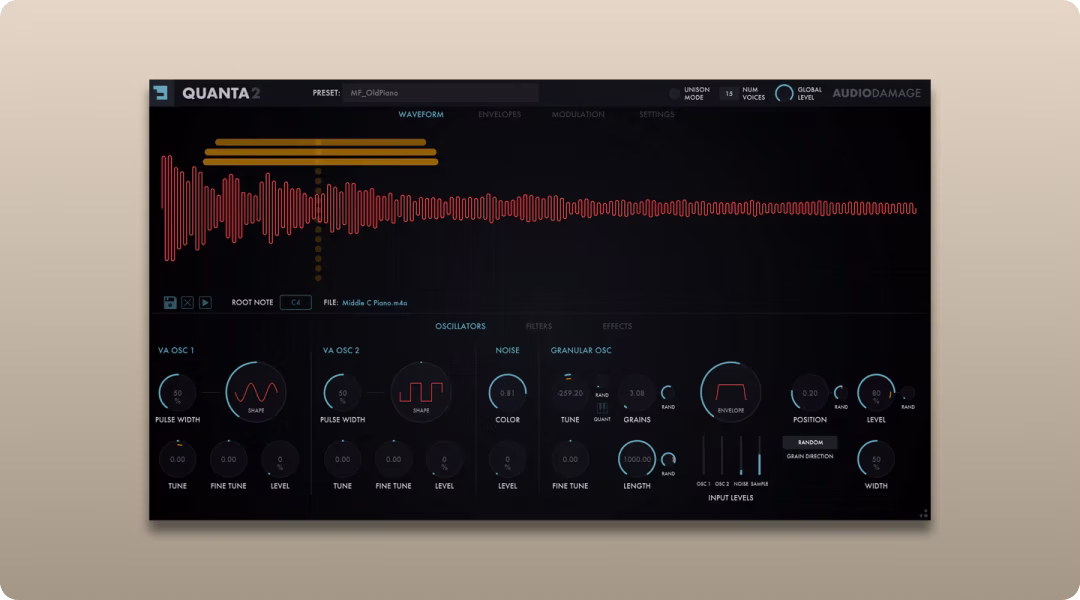Select the Effects tab
This screenshot has width=1080, height=600.
click(617, 326)
